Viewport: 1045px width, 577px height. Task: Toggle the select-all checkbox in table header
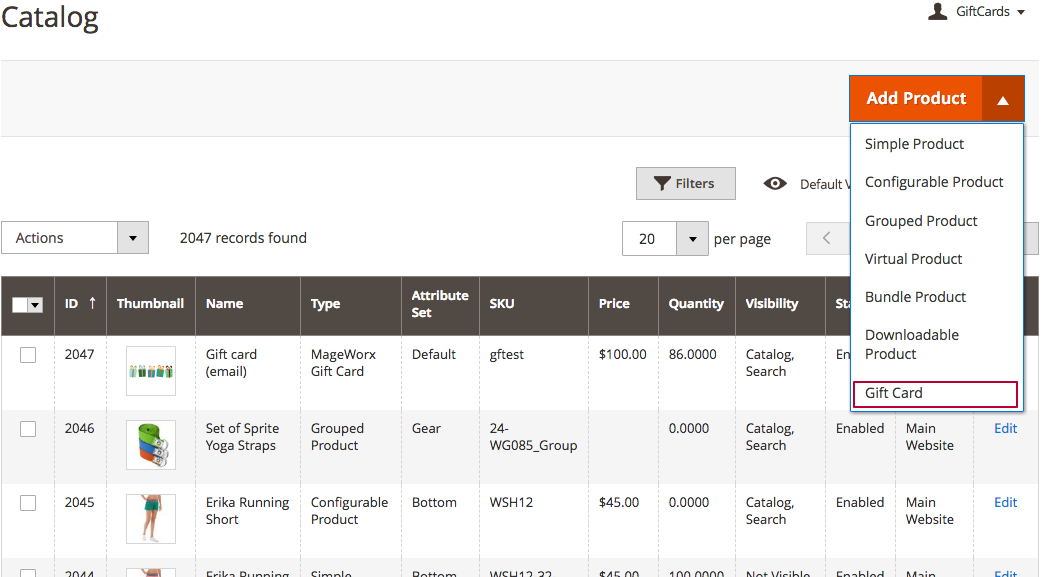(x=20, y=305)
